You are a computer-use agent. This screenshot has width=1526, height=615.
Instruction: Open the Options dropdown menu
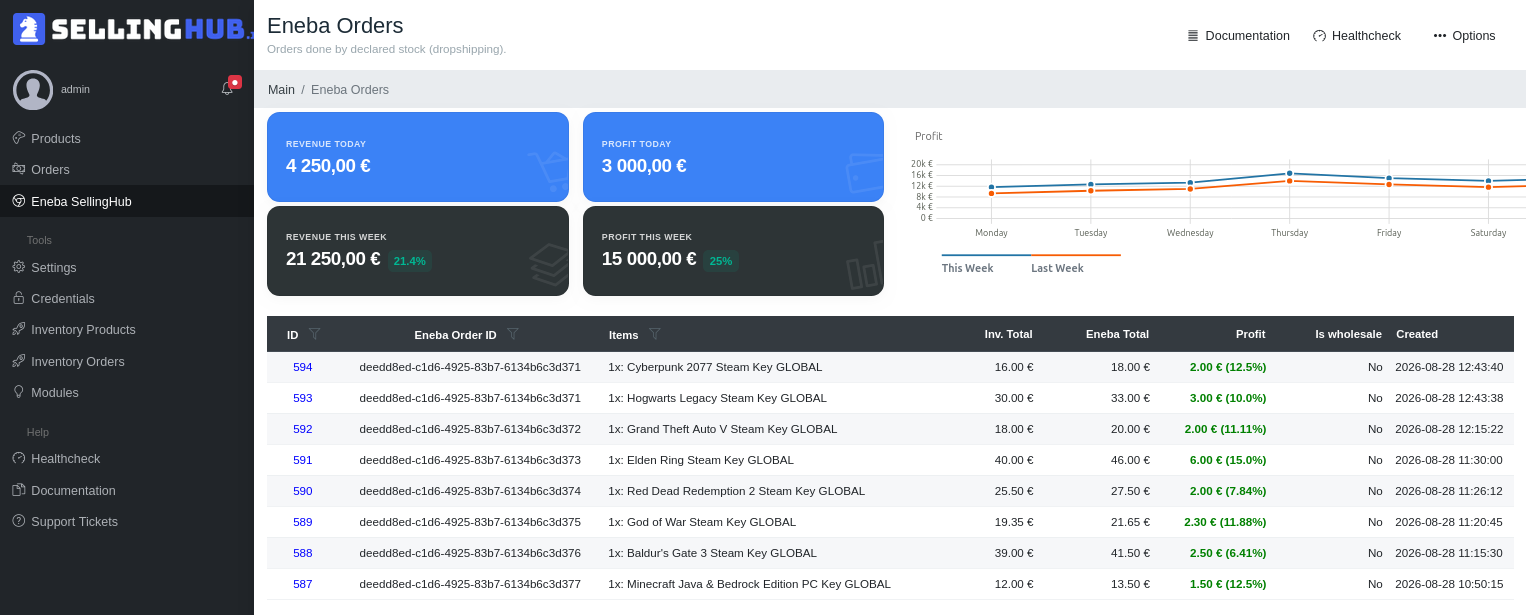pyautogui.click(x=1464, y=36)
